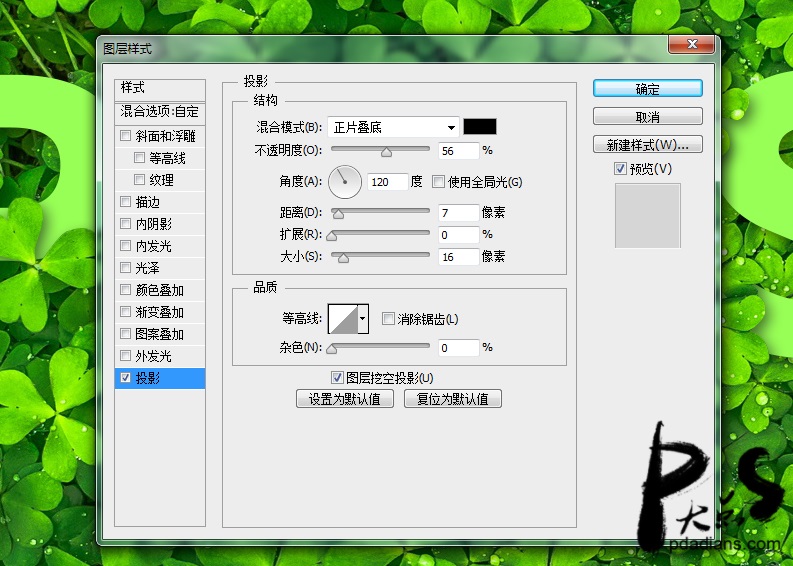Click the angle dial control
793x566 pixels.
345,182
